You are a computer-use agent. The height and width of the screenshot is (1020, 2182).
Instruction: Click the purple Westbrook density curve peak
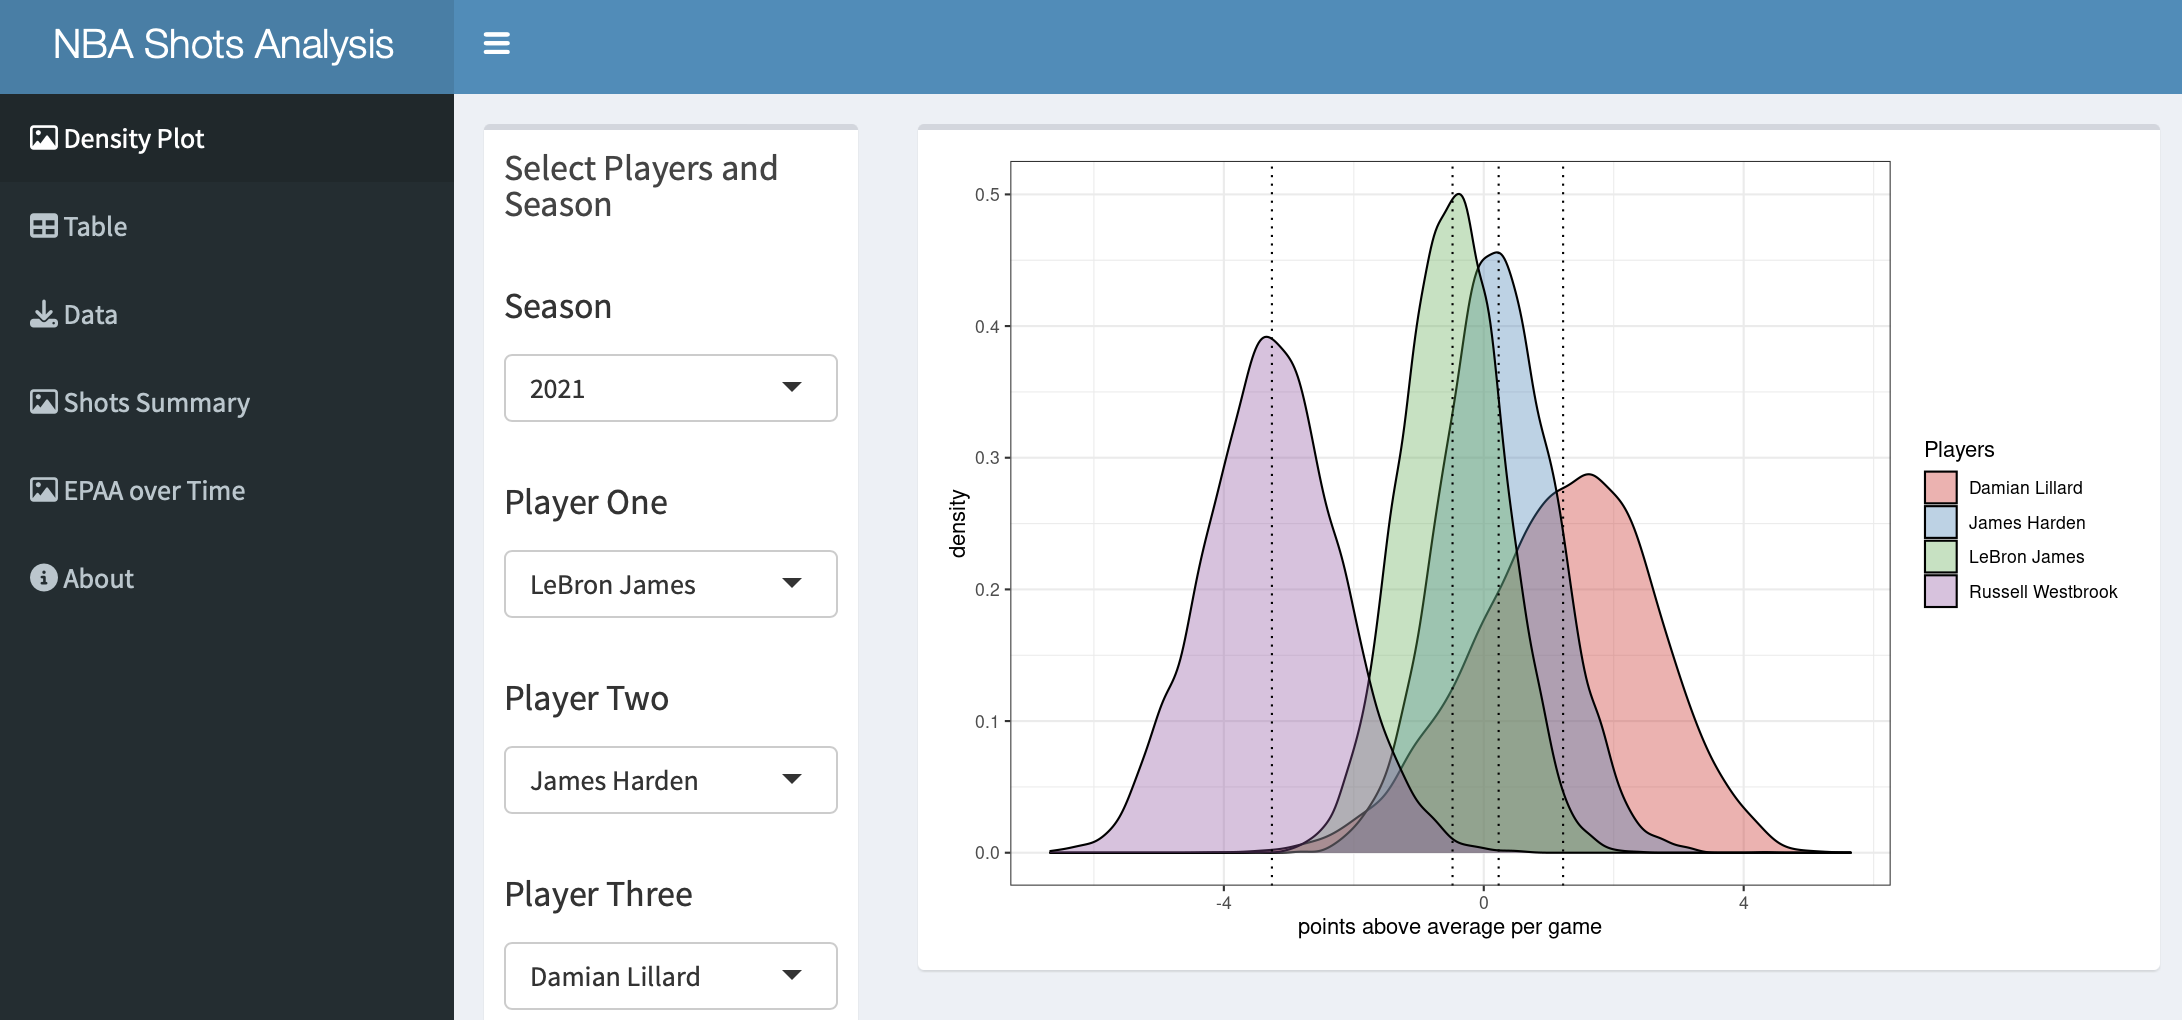tap(1267, 340)
